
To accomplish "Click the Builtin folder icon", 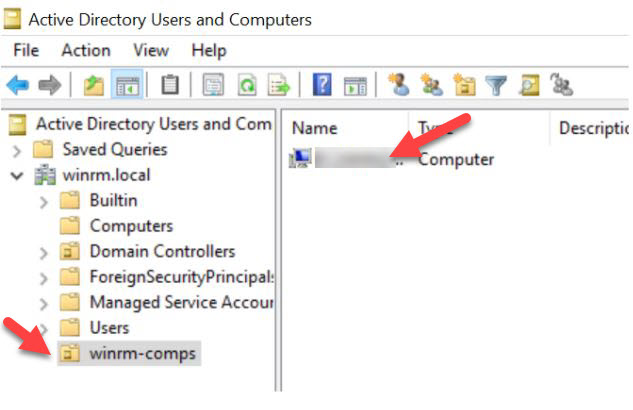I will click(70, 200).
